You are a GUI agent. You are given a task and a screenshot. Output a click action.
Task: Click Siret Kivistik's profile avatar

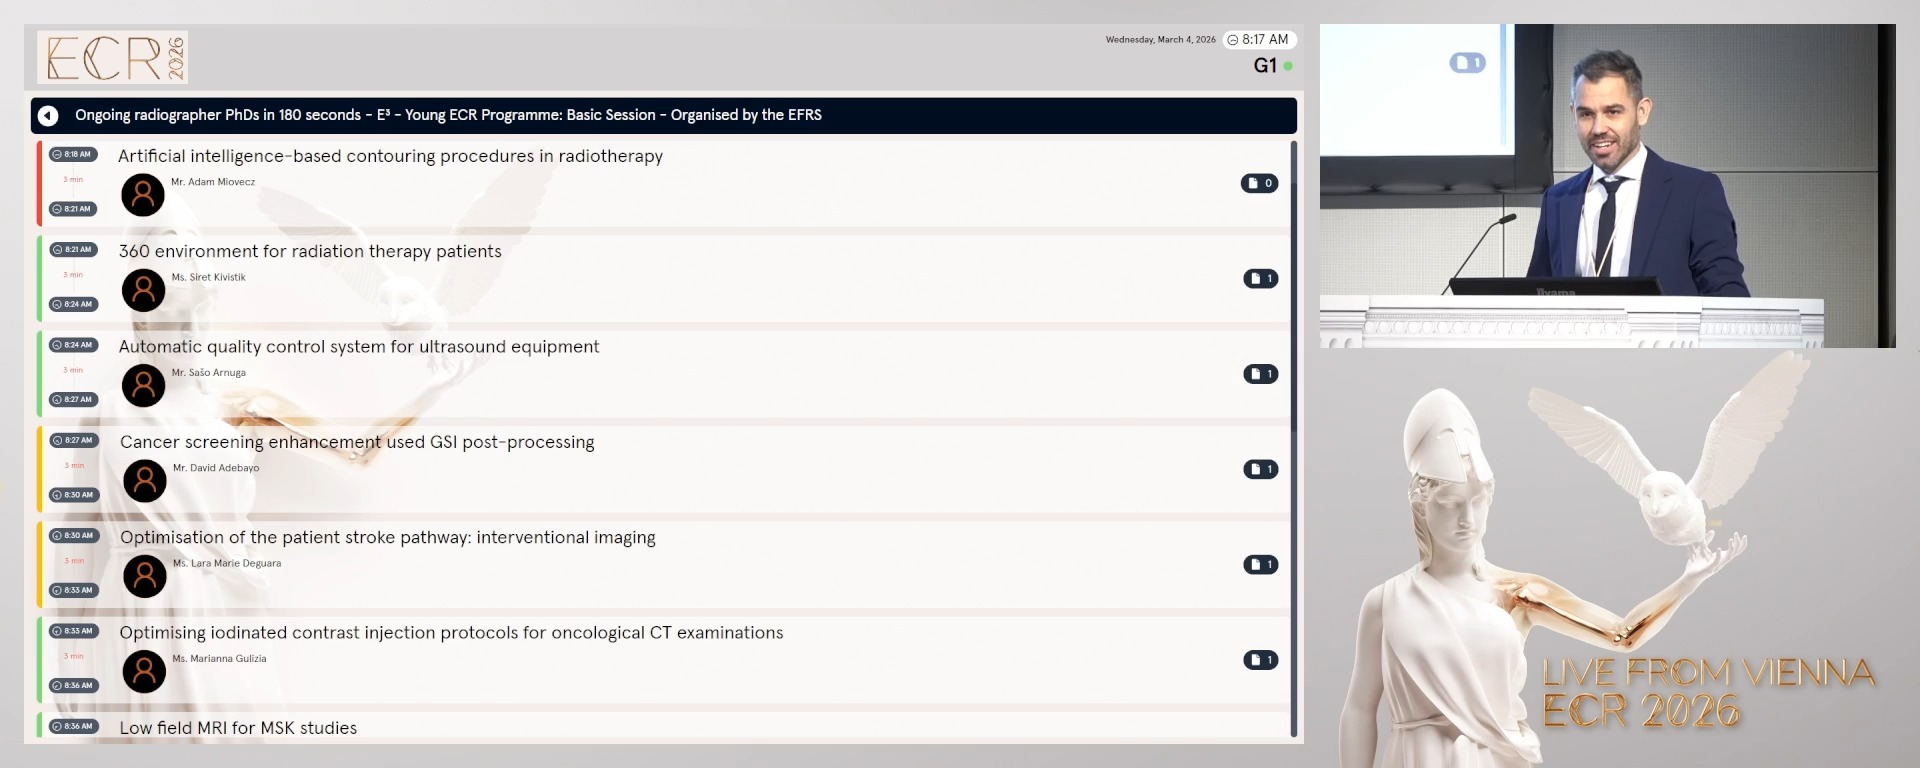pyautogui.click(x=143, y=290)
